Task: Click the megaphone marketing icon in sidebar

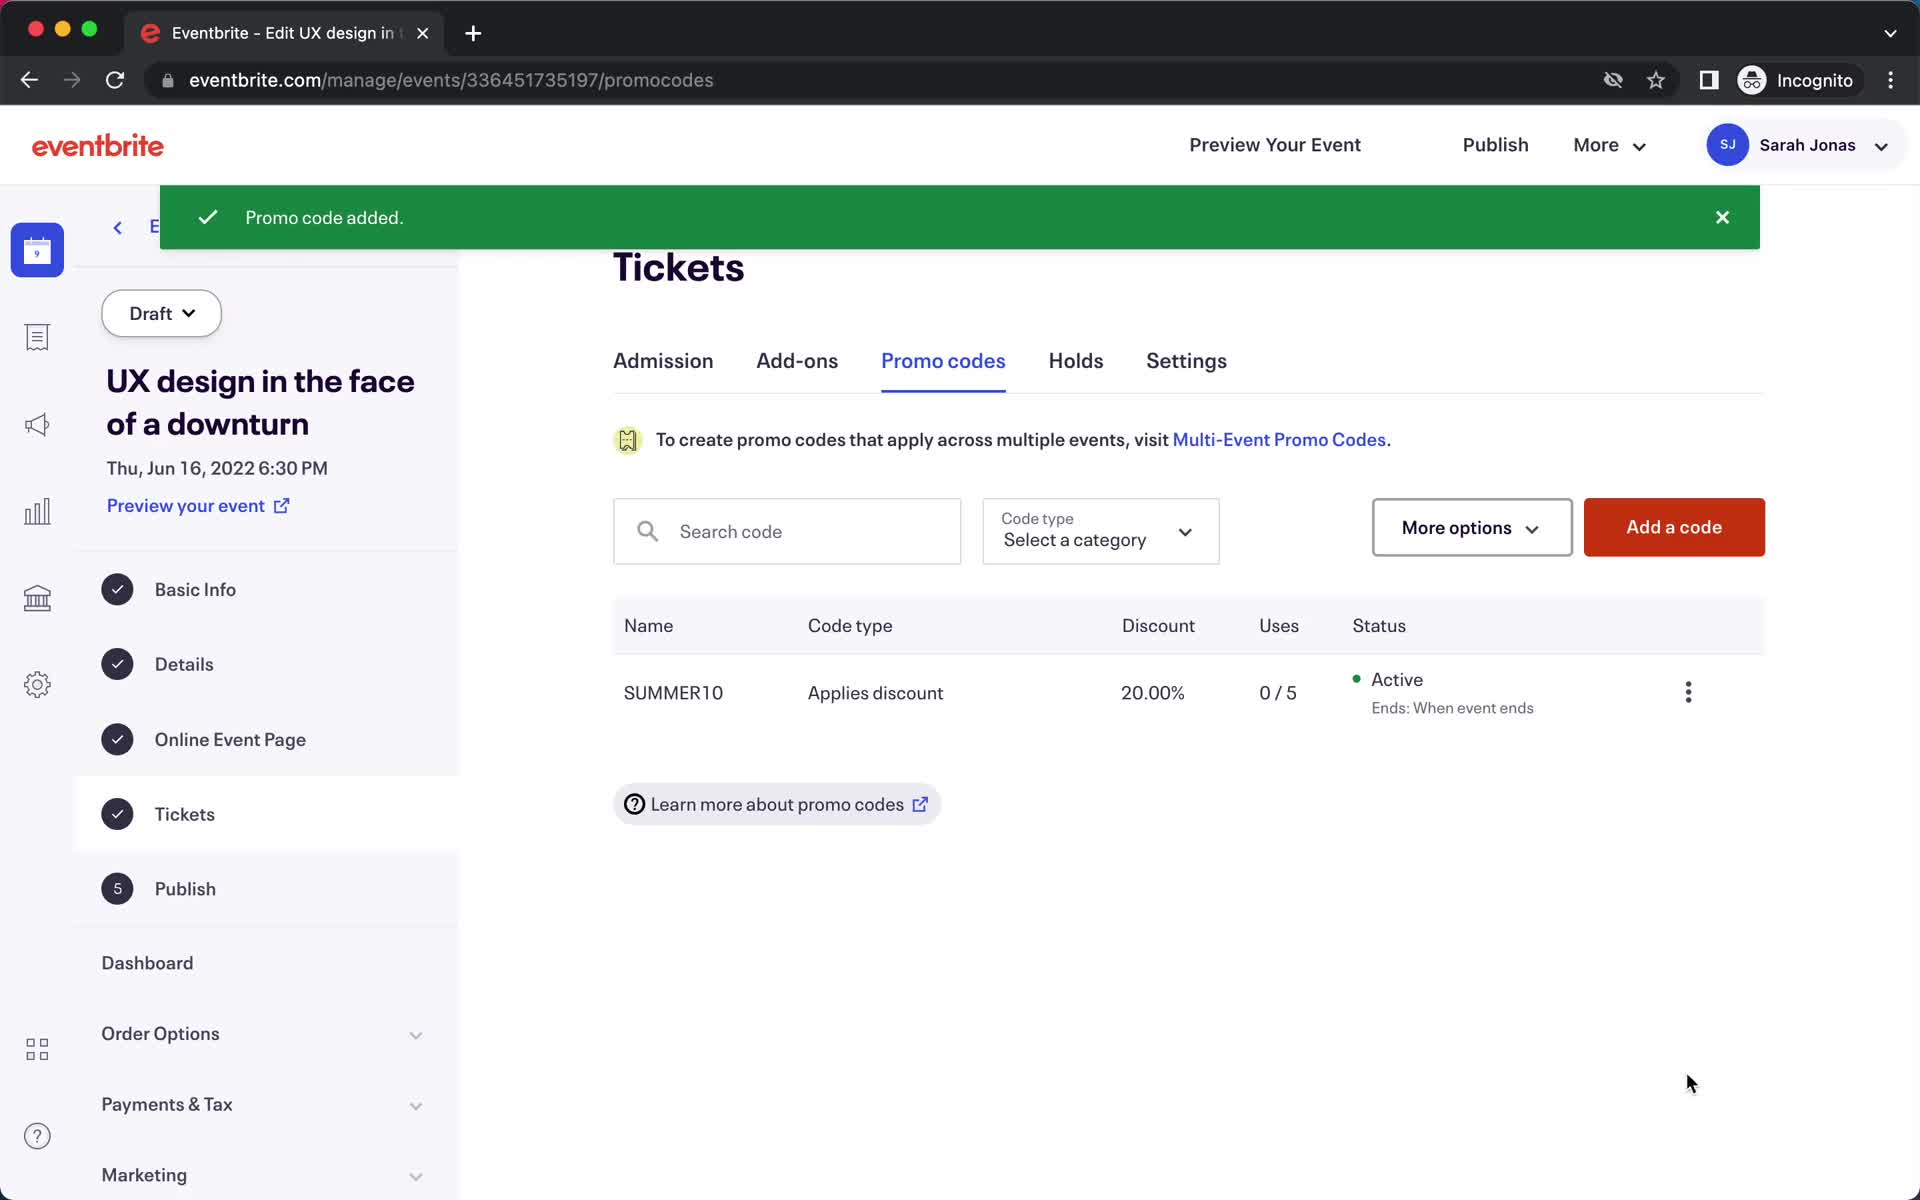Action: (37, 424)
